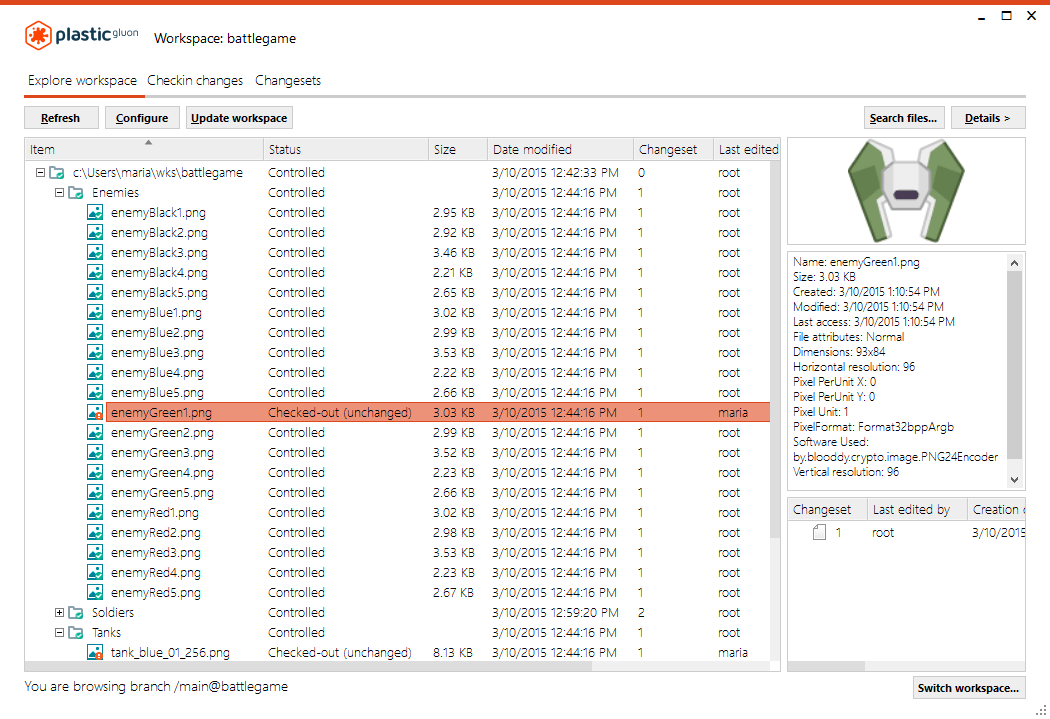Sort by the Changeset column in file list
1050x719 pixels.
coord(674,149)
